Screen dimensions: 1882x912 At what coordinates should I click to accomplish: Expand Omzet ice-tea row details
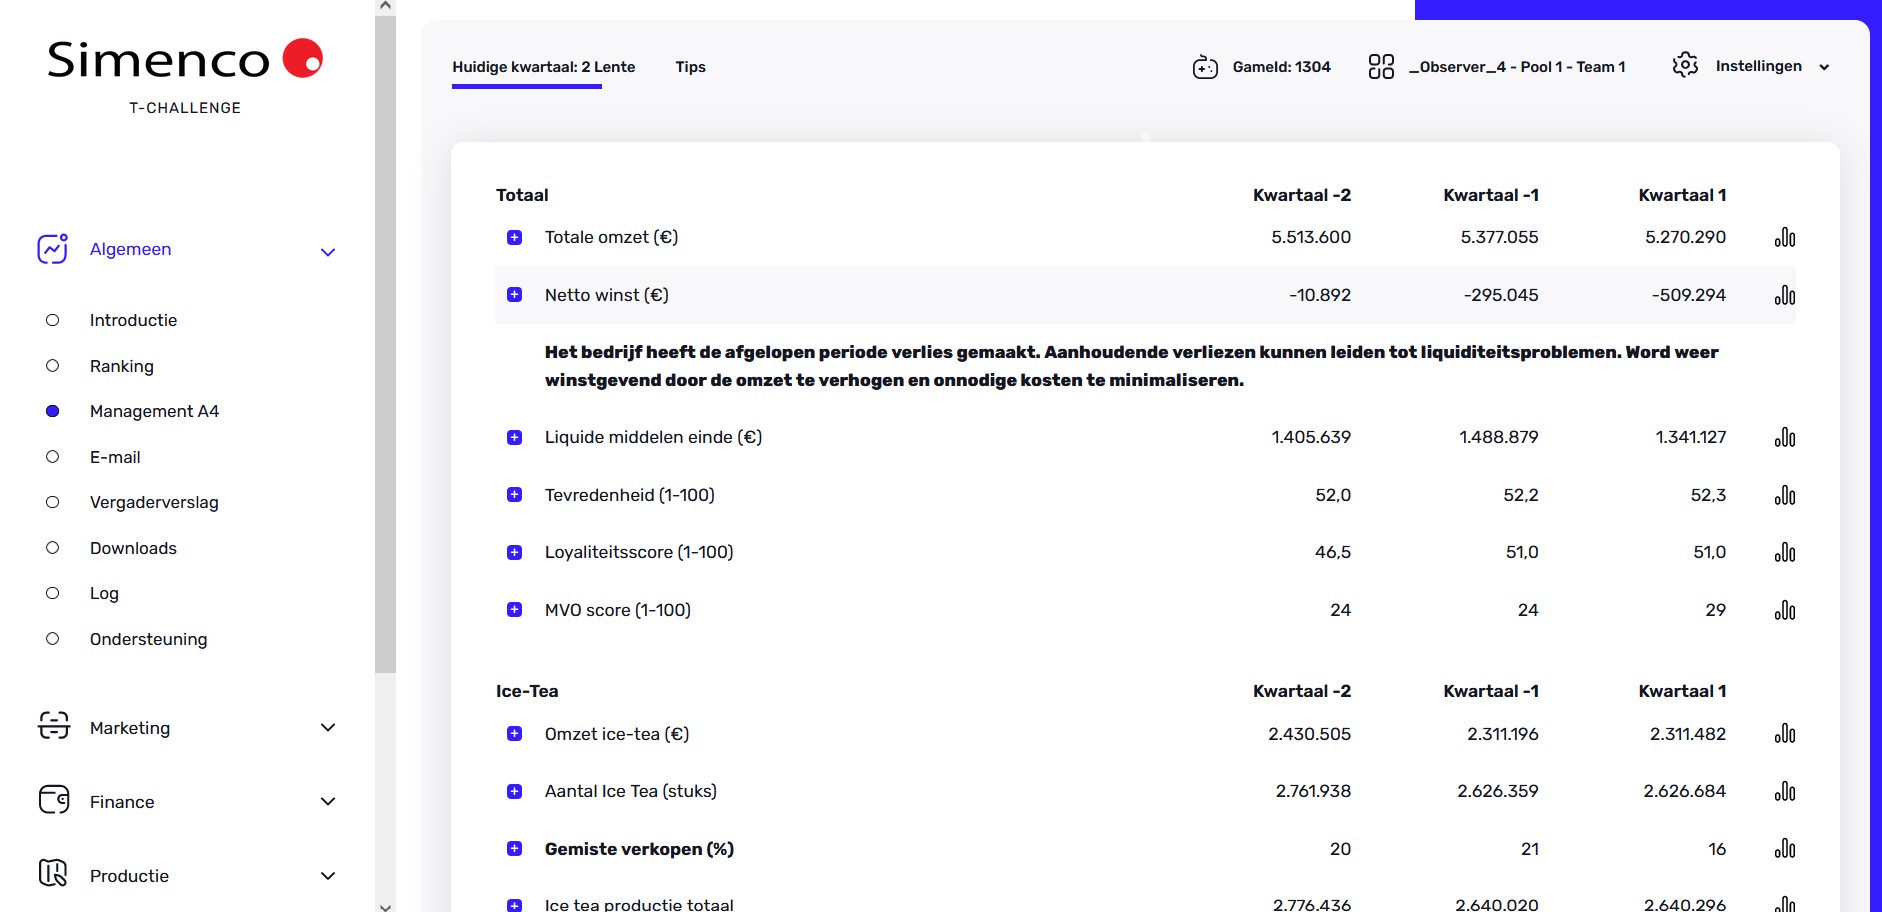click(514, 734)
